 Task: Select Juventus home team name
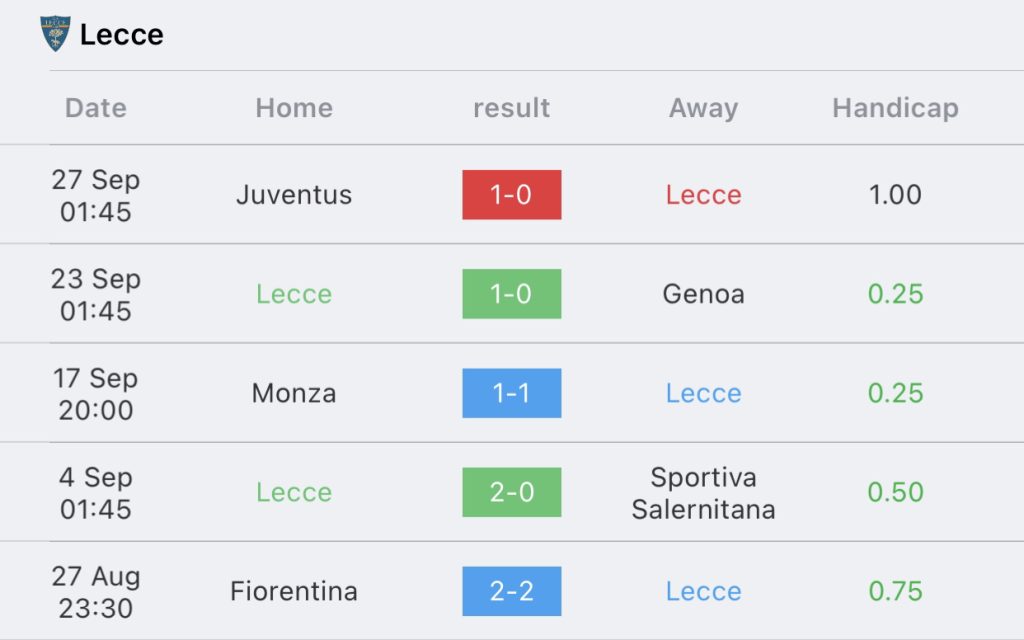click(x=294, y=195)
